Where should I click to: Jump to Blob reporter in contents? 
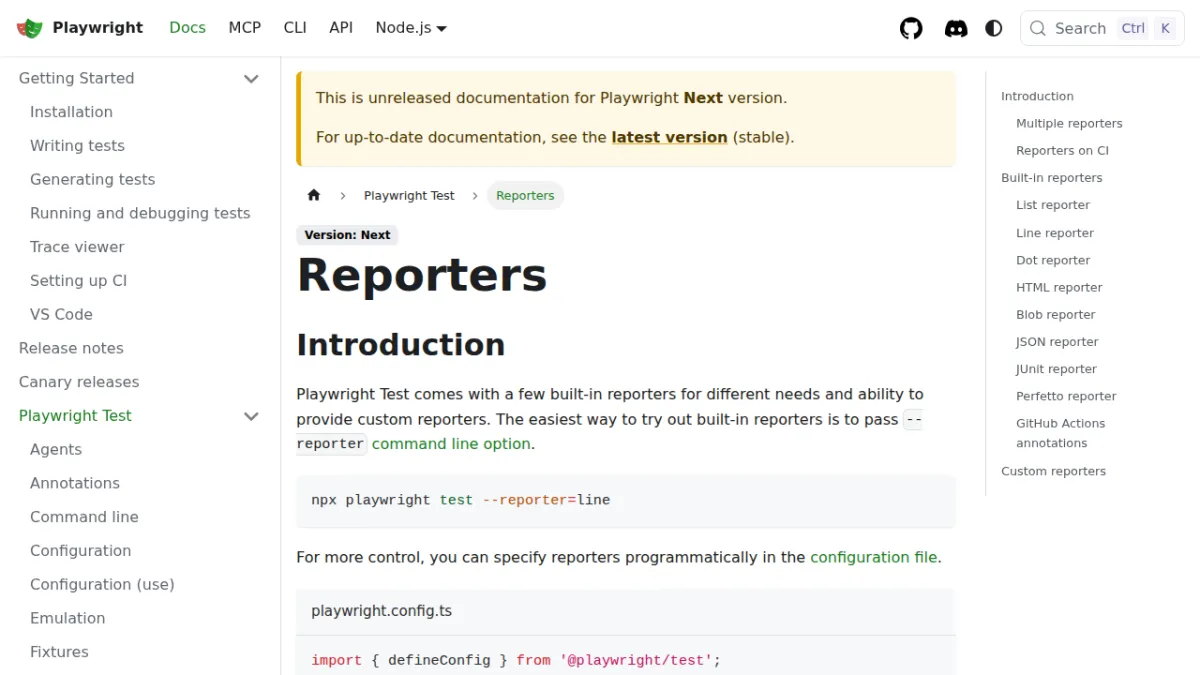[1056, 314]
